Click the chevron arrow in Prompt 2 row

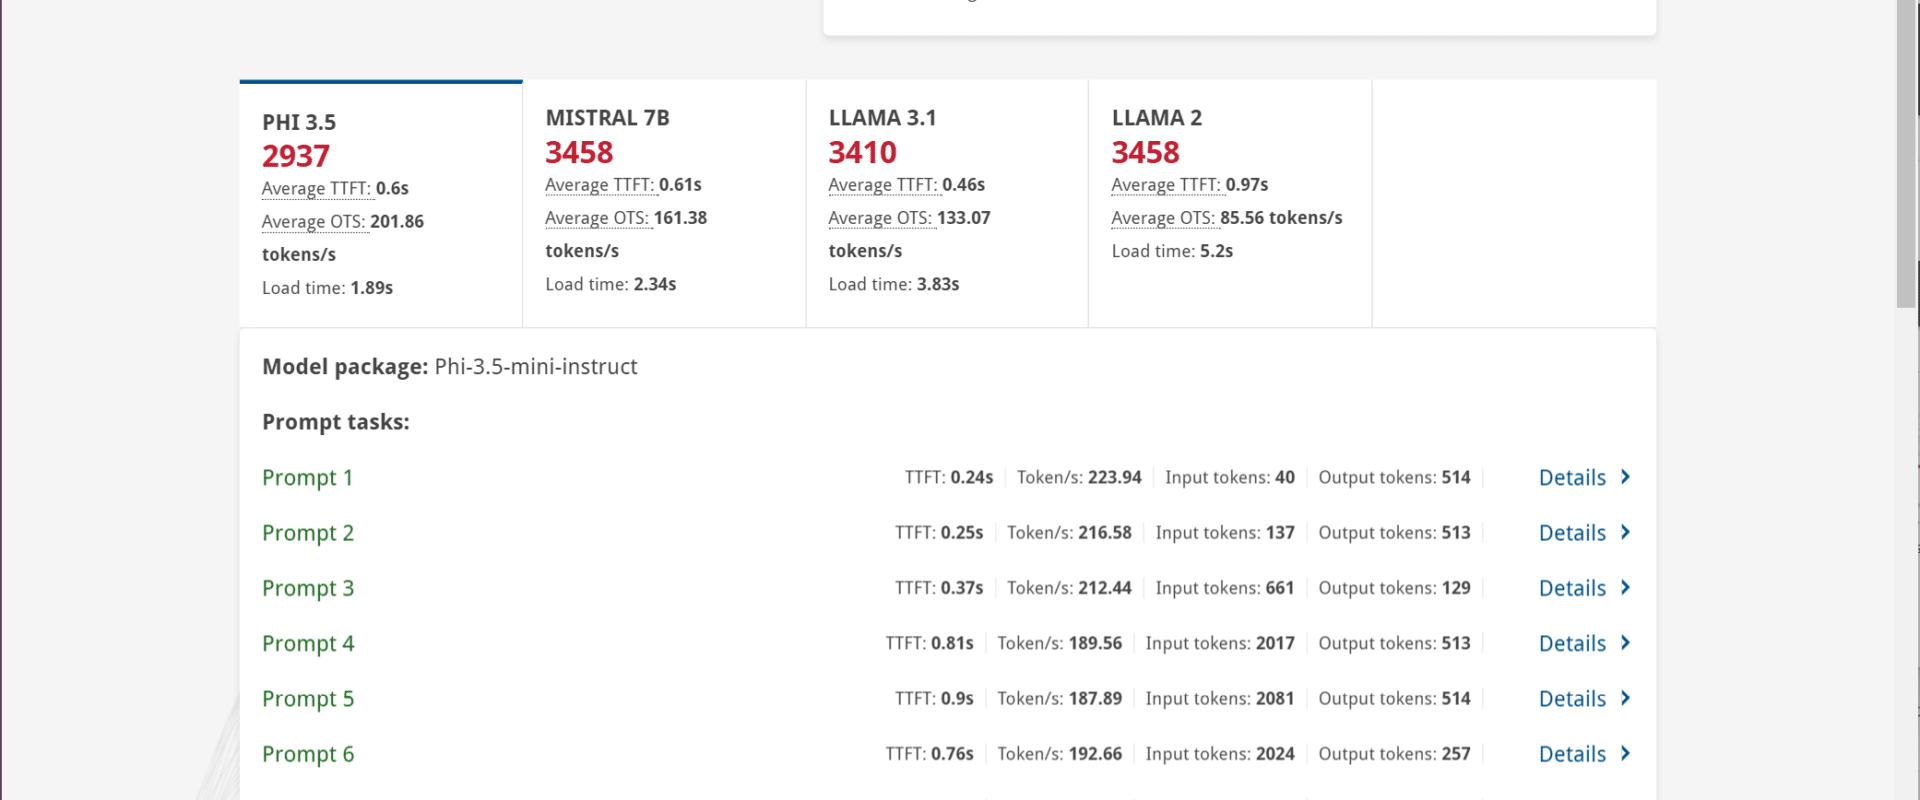[1625, 532]
